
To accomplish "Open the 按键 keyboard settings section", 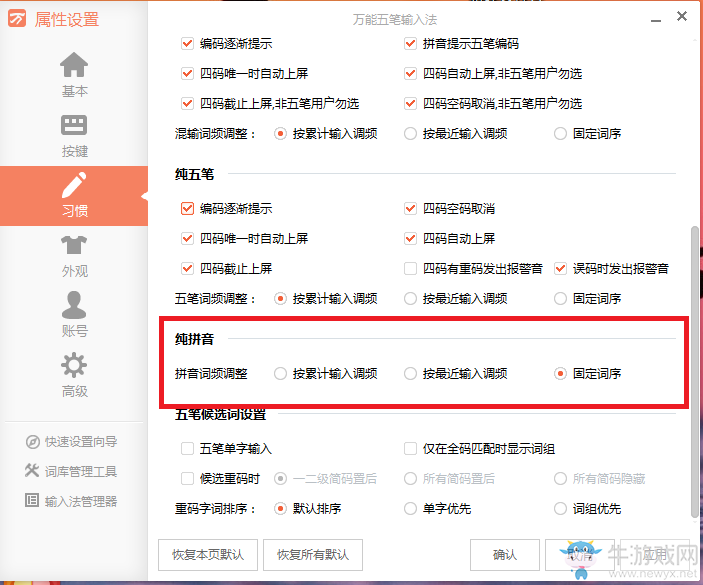I will pos(74,136).
